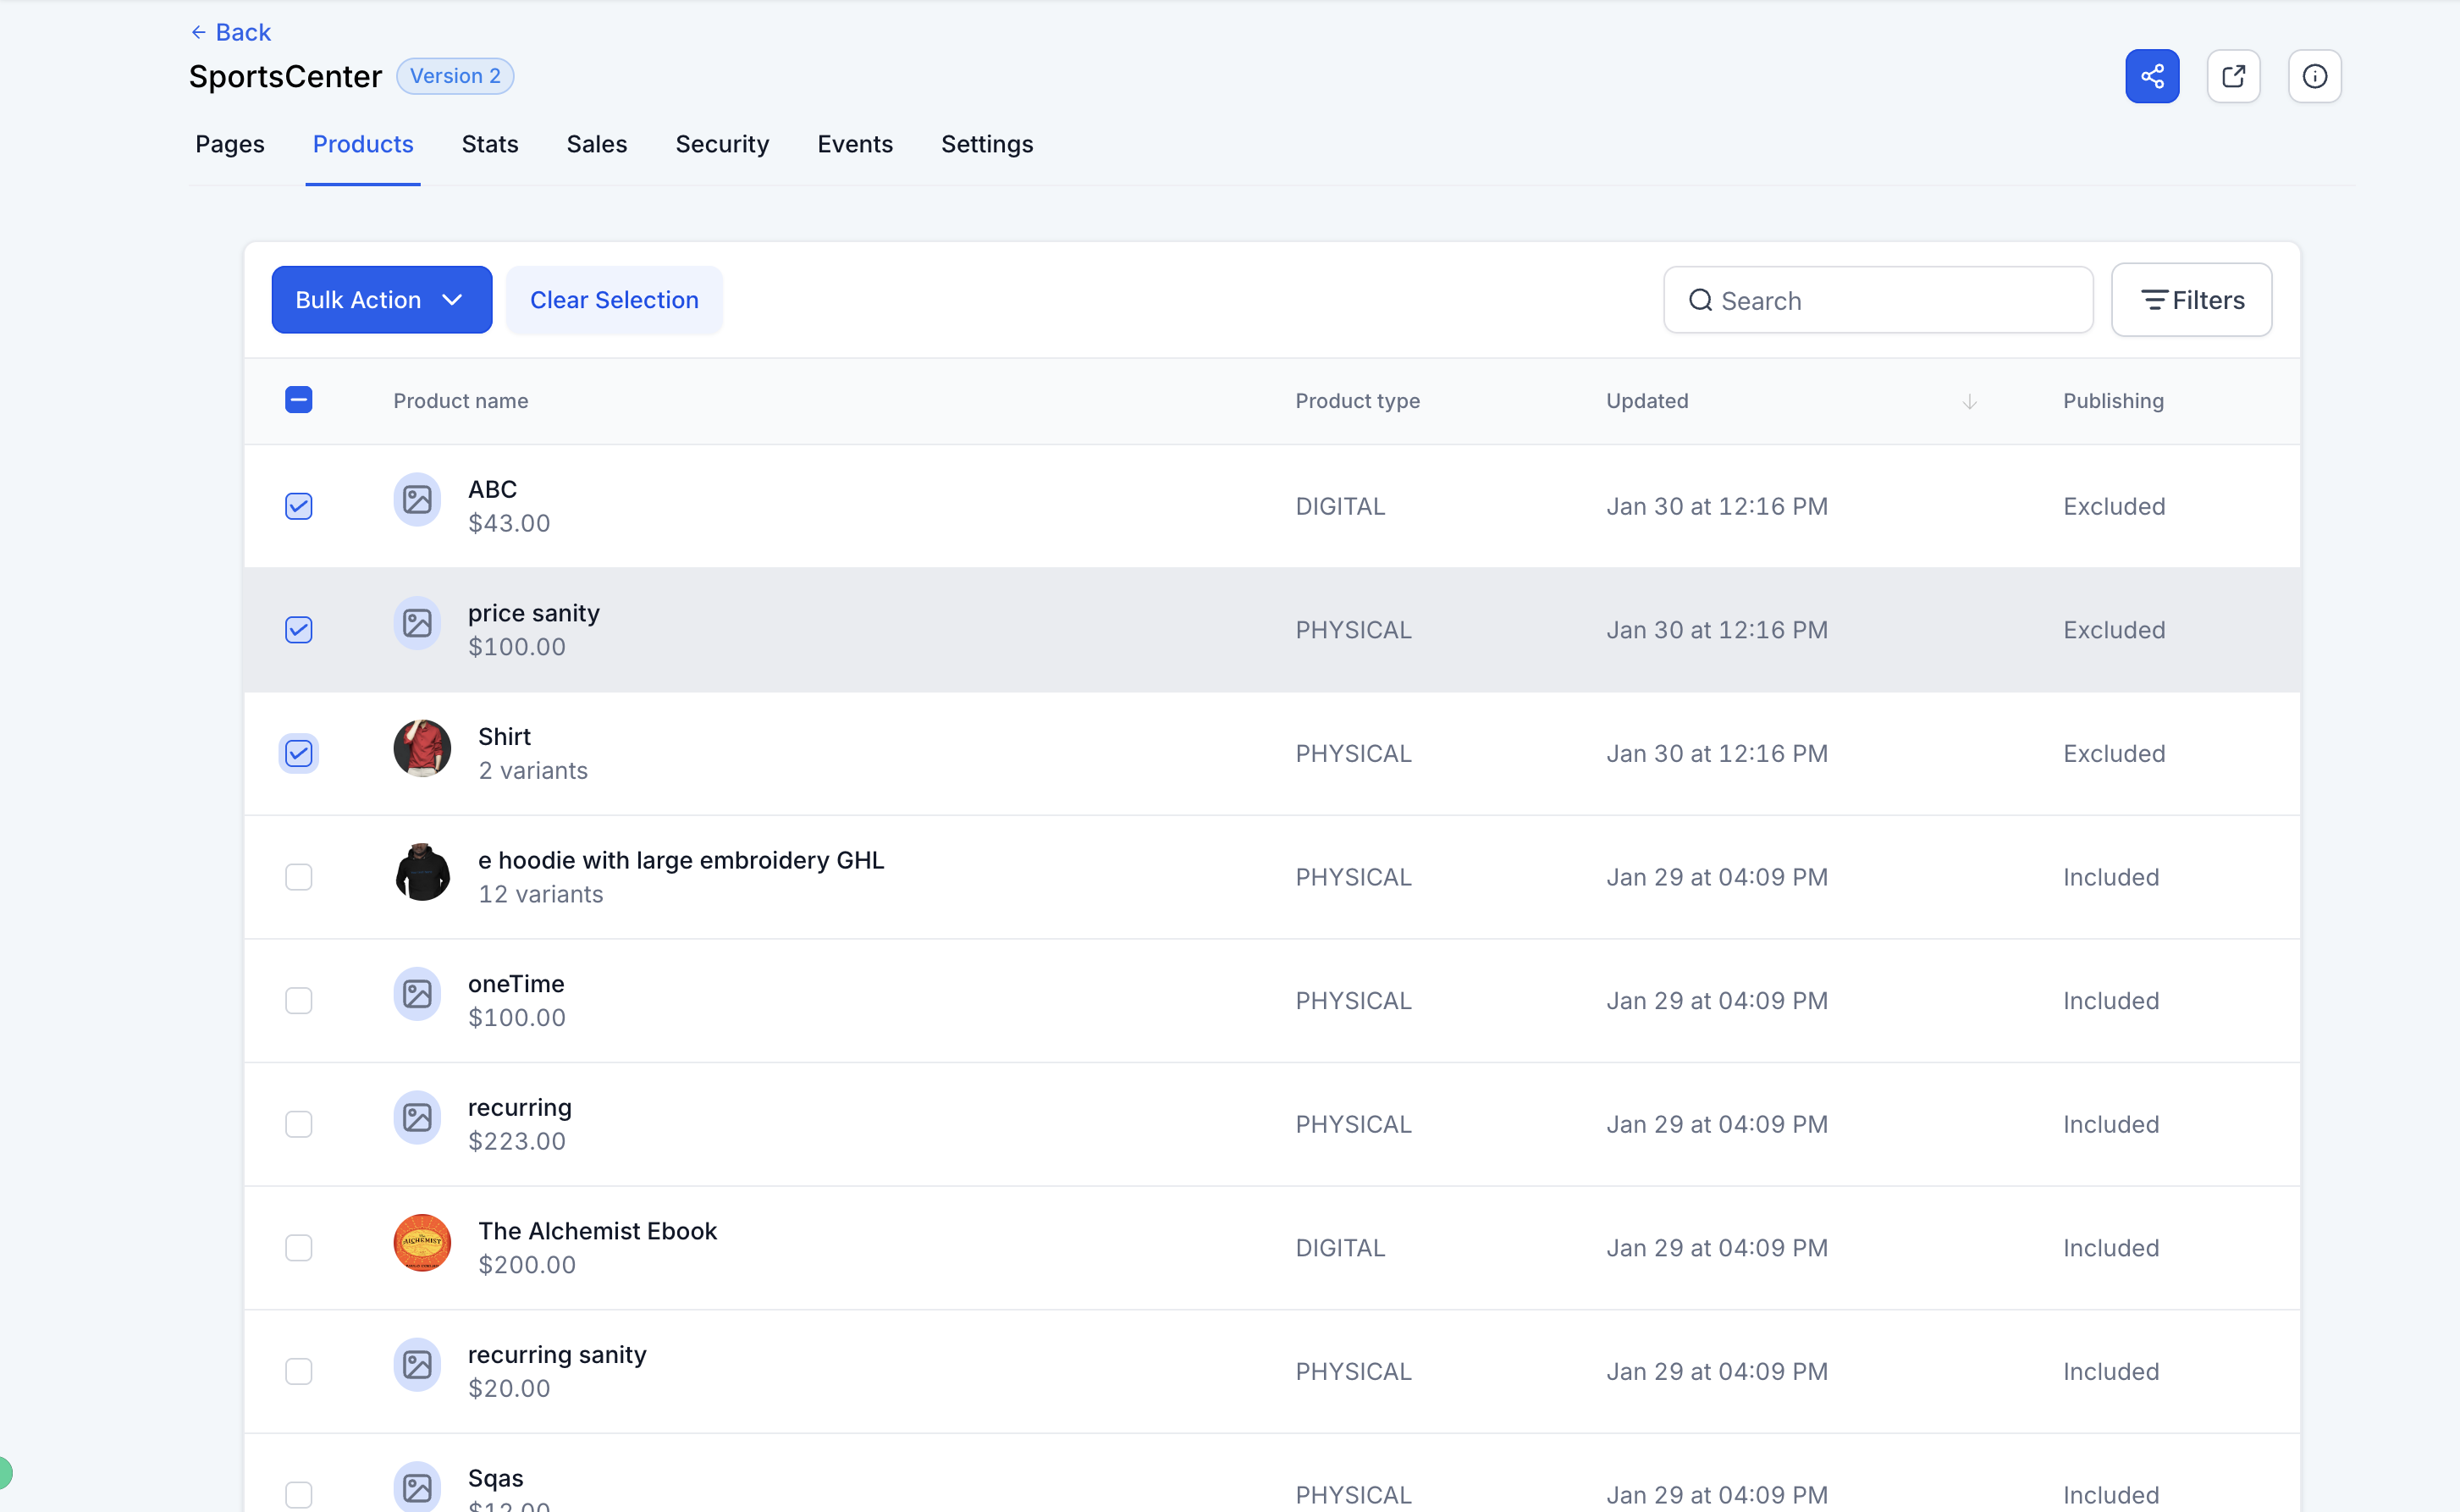Check the oneTime product checkbox
Image resolution: width=2460 pixels, height=1512 pixels.
pos(299,1000)
